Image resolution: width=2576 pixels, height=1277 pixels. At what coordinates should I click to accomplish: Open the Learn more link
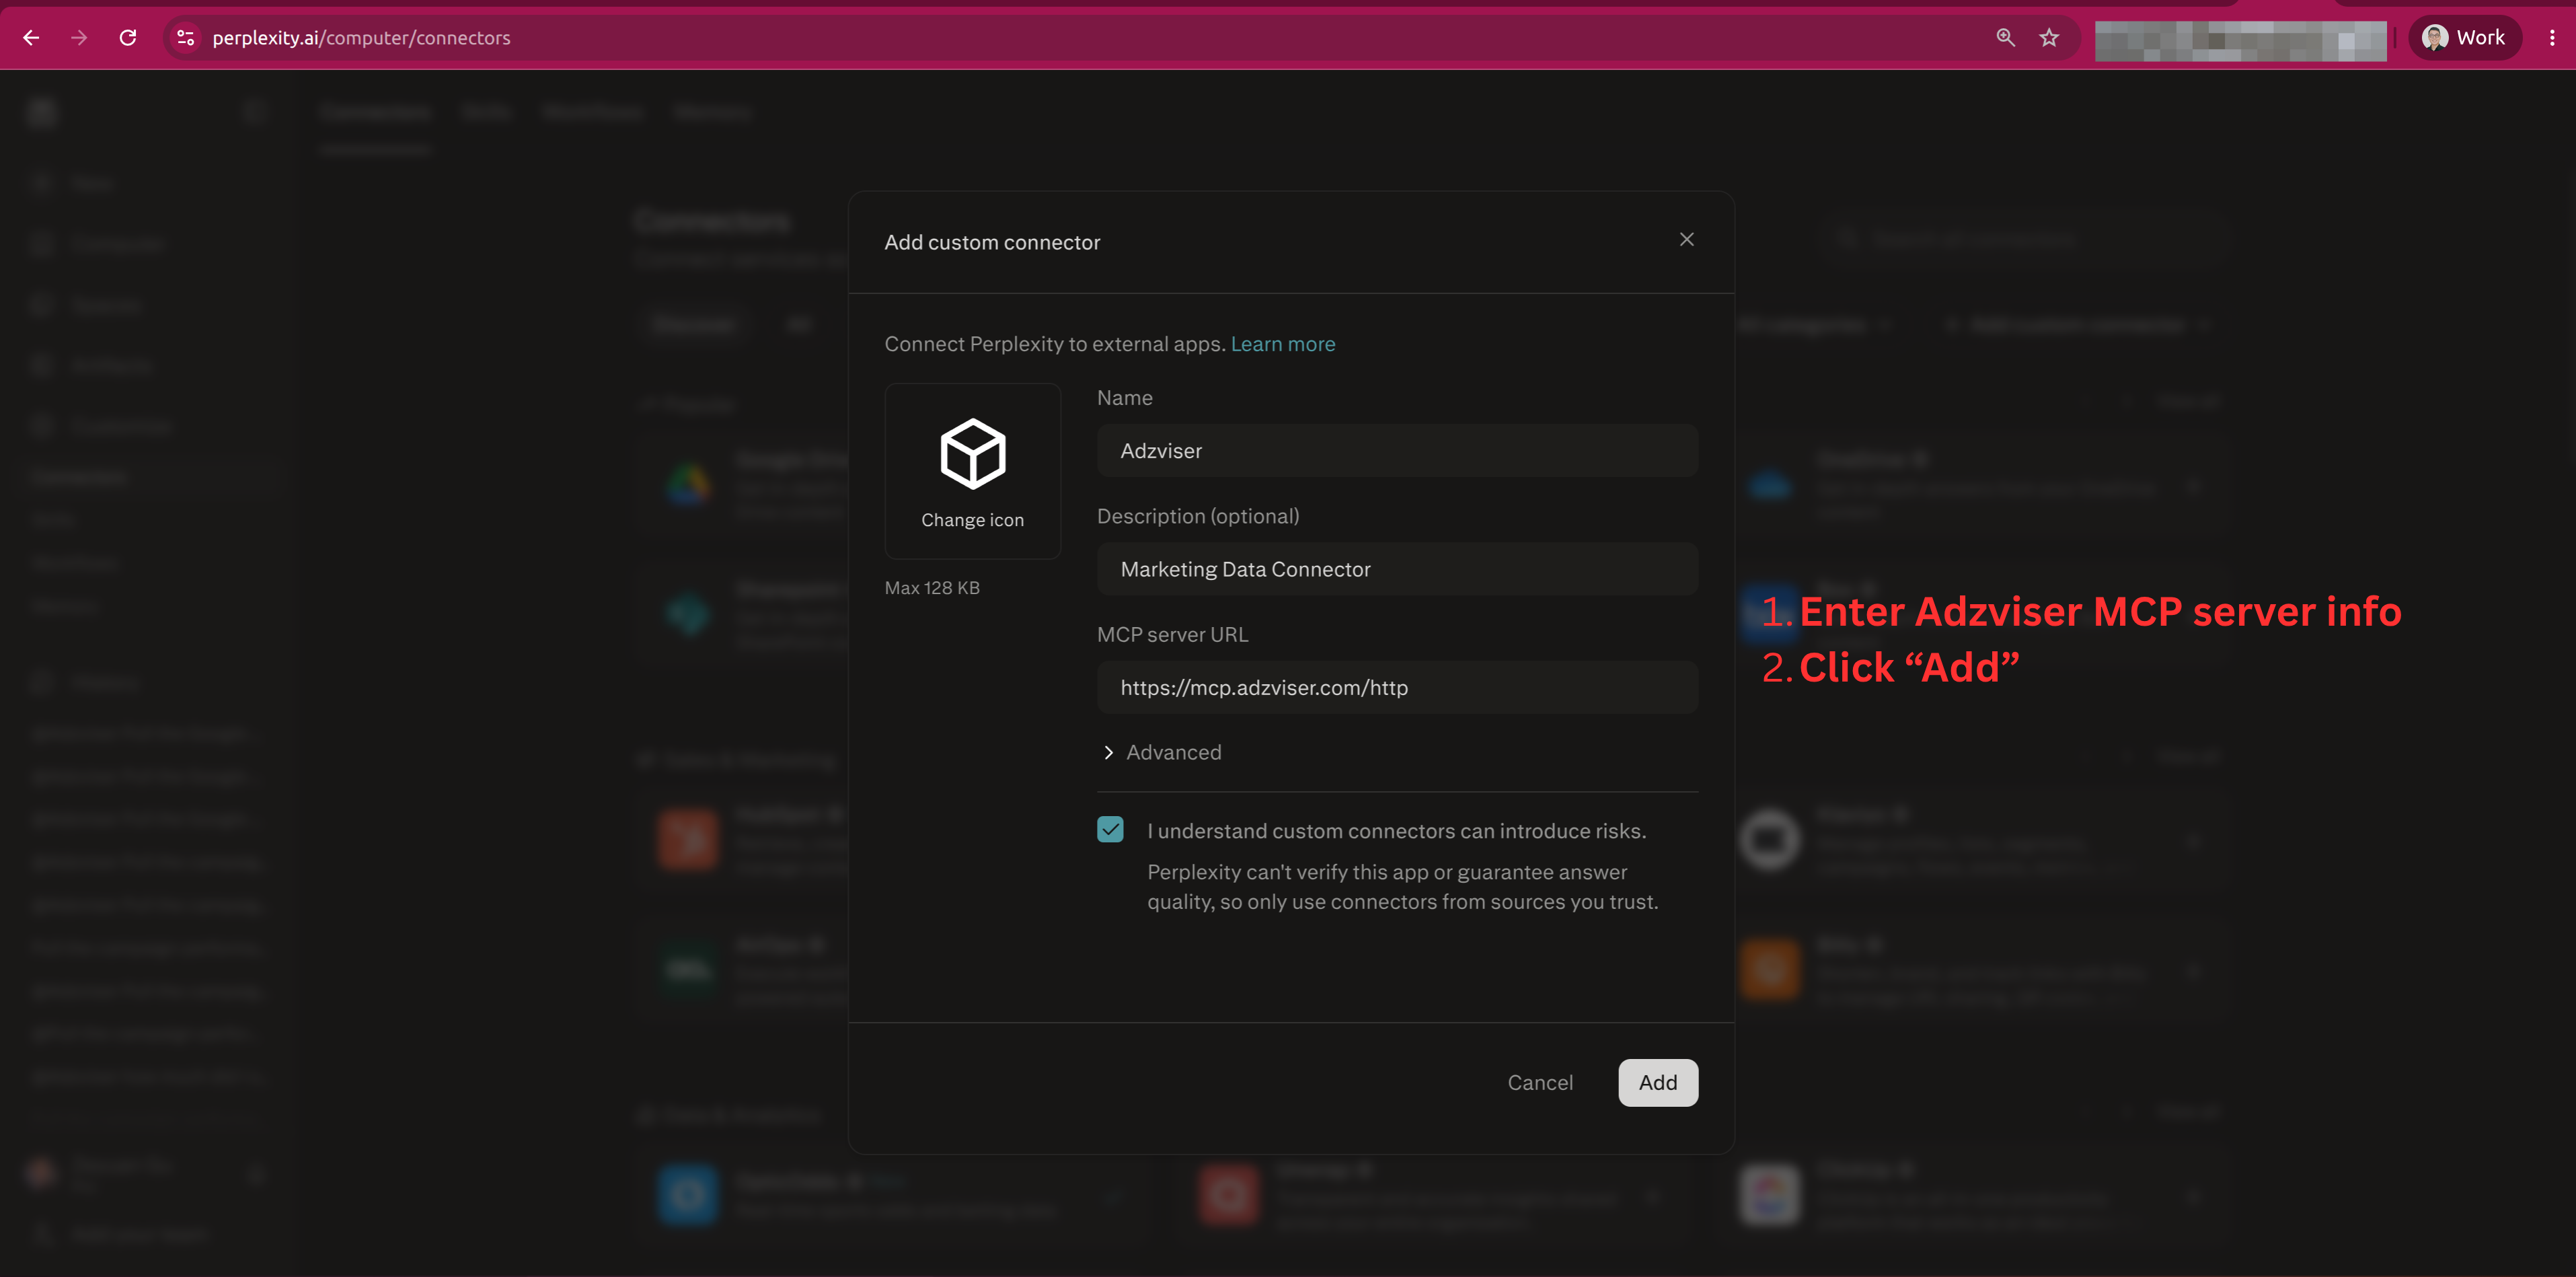click(1282, 344)
